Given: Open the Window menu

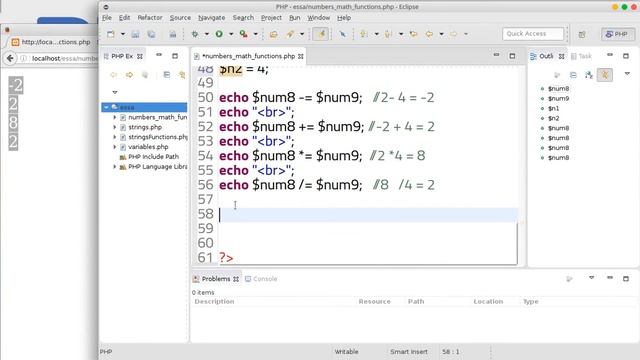Looking at the screenshot, I should tap(318, 18).
